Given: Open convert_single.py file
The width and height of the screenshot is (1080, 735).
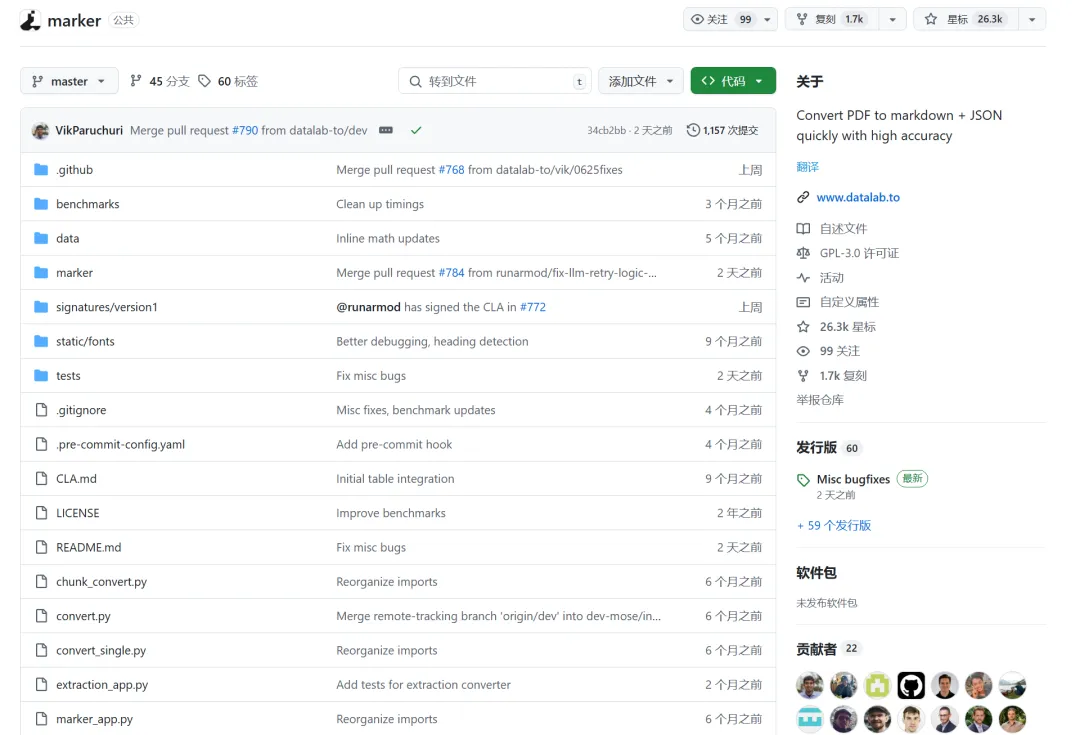Looking at the screenshot, I should coord(101,650).
